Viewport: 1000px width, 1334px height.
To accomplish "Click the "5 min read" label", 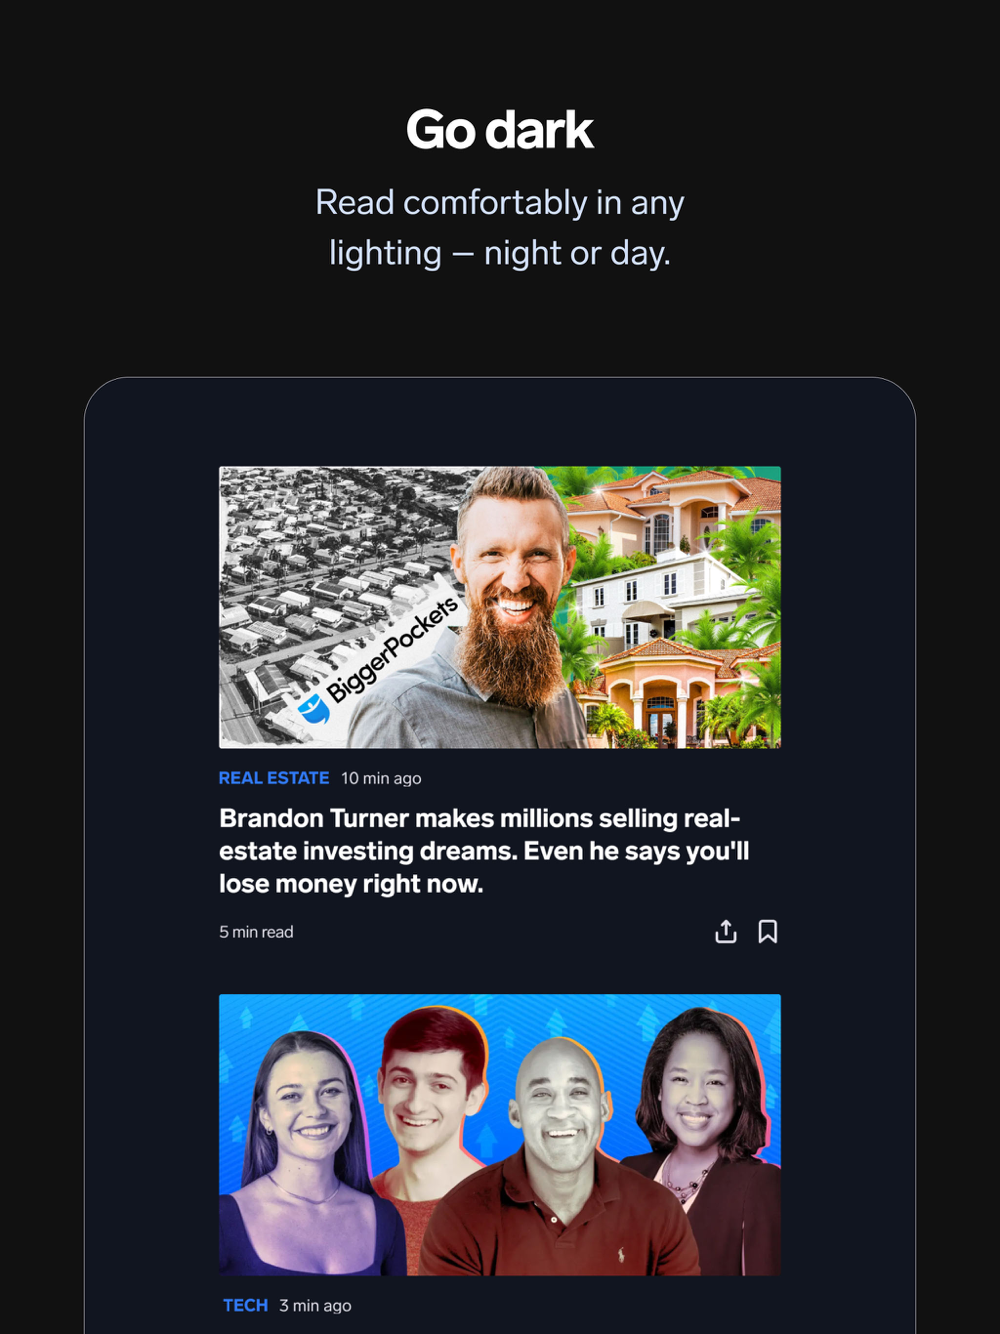I will [x=256, y=932].
